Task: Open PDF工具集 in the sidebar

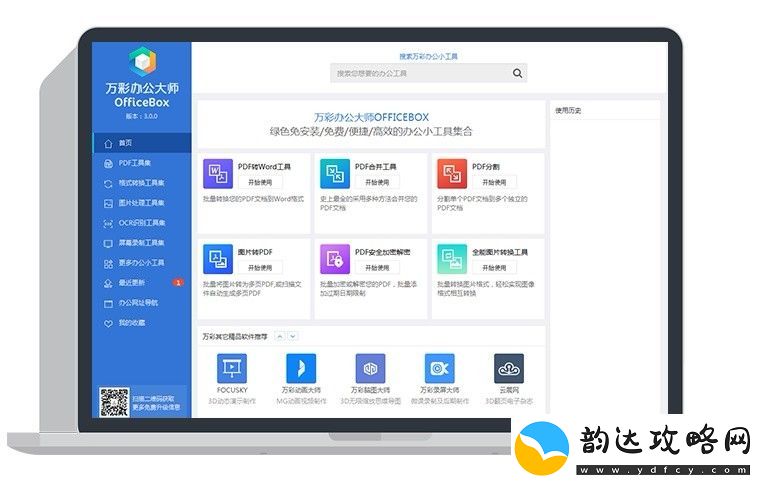Action: [142, 163]
